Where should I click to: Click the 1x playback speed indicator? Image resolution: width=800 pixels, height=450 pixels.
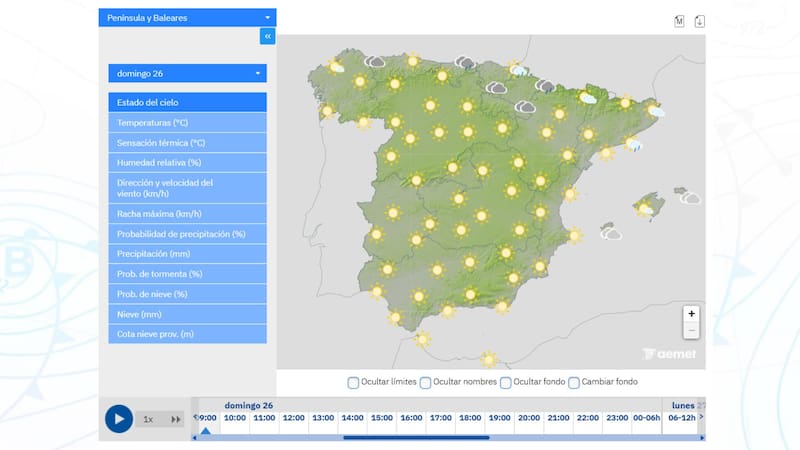coord(148,419)
